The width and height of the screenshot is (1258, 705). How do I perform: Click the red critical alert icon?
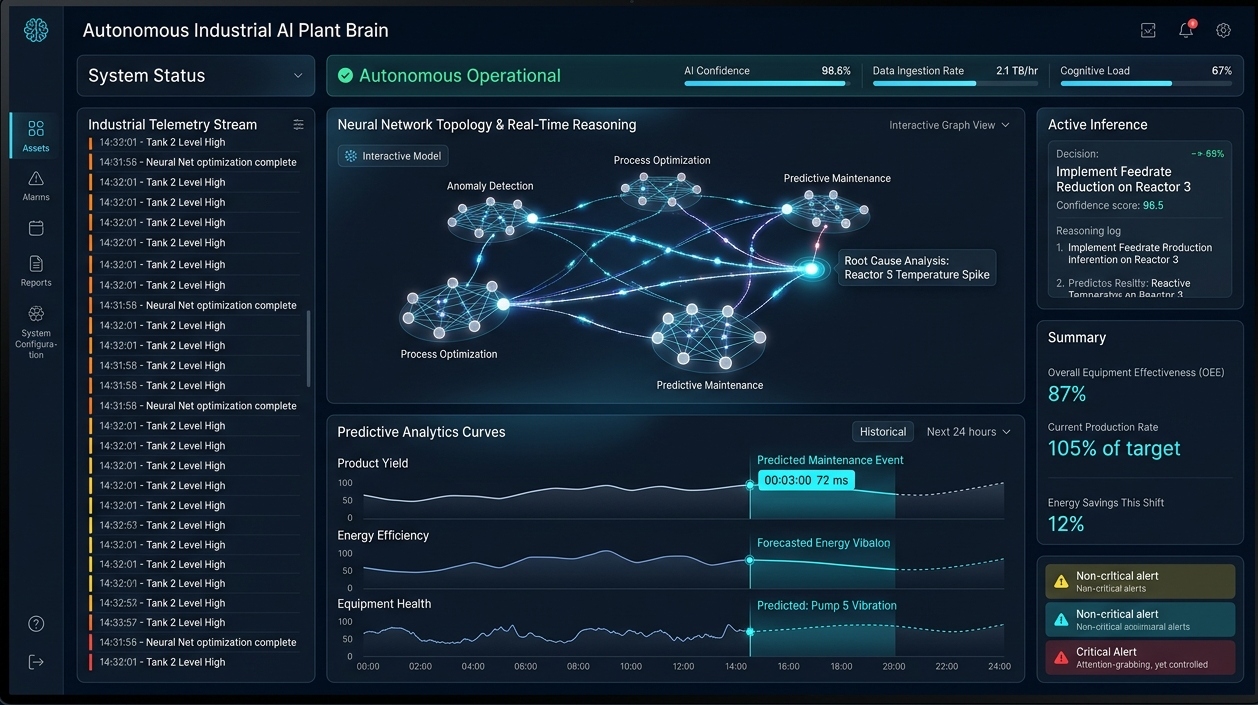point(1061,658)
